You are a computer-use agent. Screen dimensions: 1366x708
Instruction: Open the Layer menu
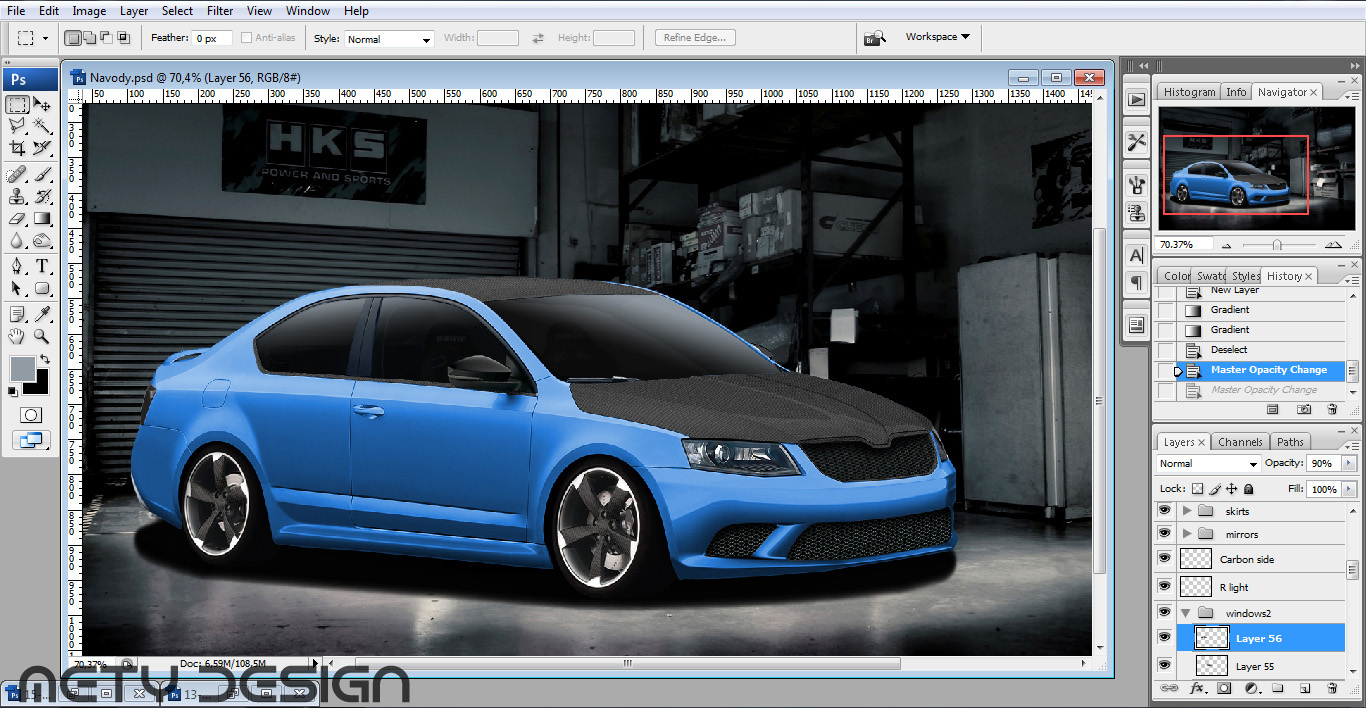(x=134, y=11)
